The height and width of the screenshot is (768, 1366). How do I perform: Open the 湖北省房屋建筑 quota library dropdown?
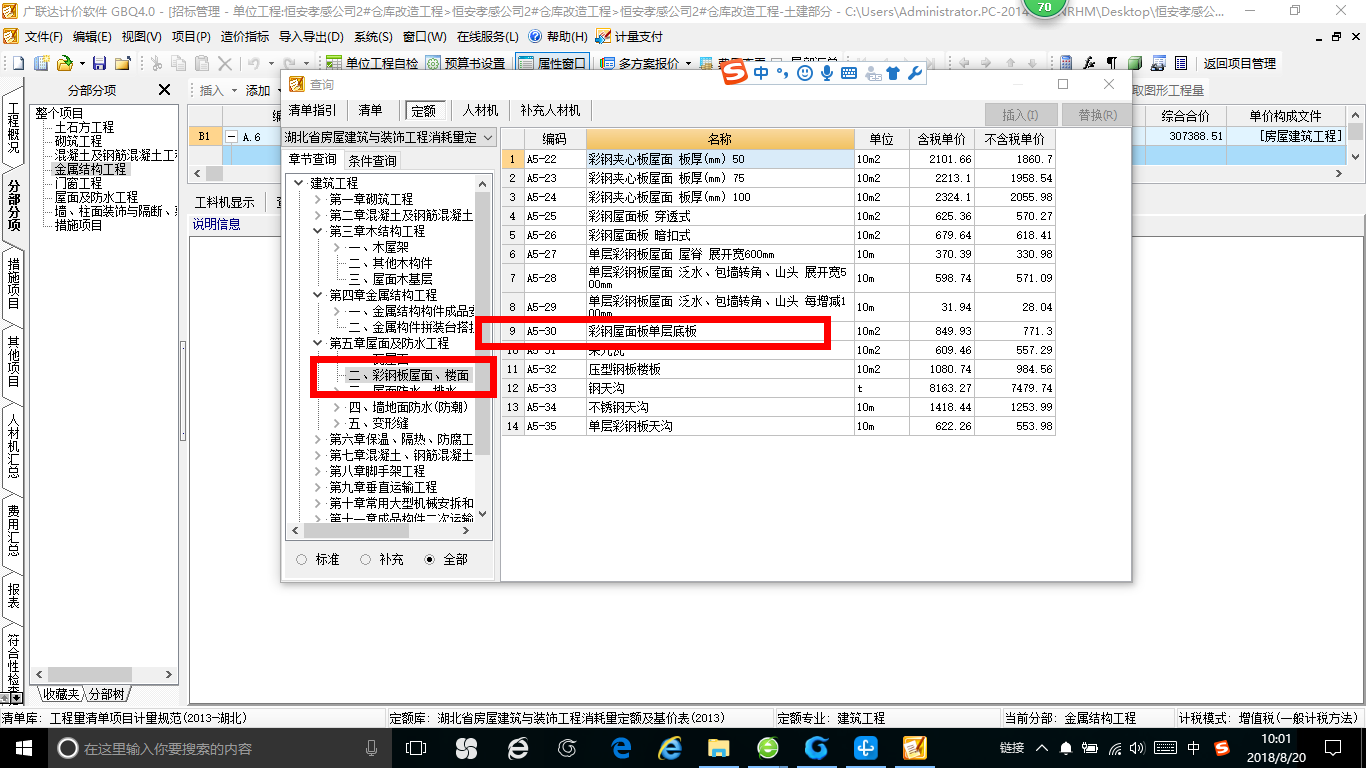pyautogui.click(x=389, y=137)
